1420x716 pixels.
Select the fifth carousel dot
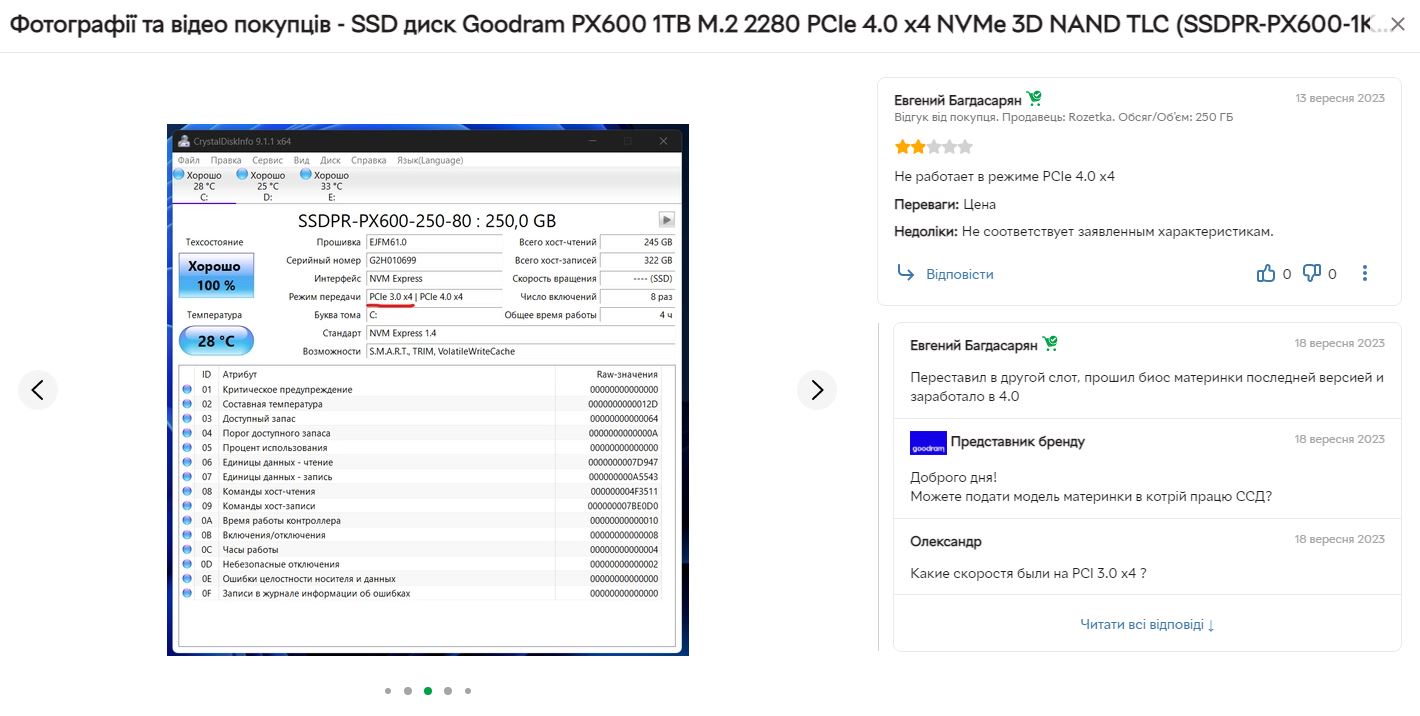(468, 691)
